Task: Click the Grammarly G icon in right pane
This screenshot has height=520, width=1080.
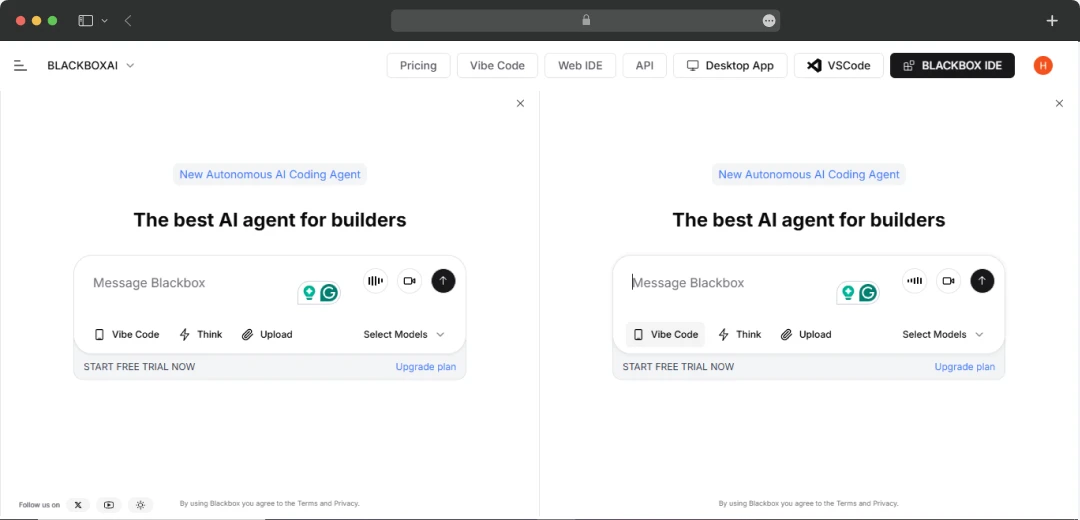Action: (869, 293)
